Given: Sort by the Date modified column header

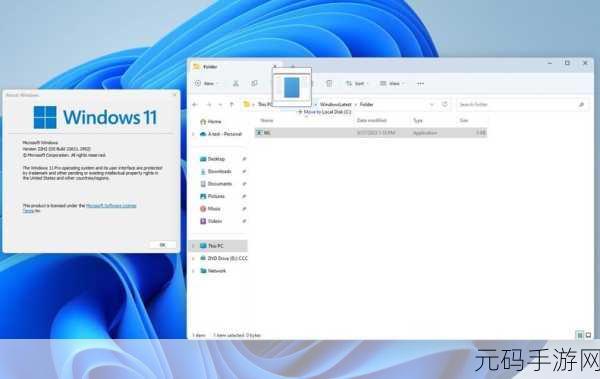Looking at the screenshot, I should [372, 120].
